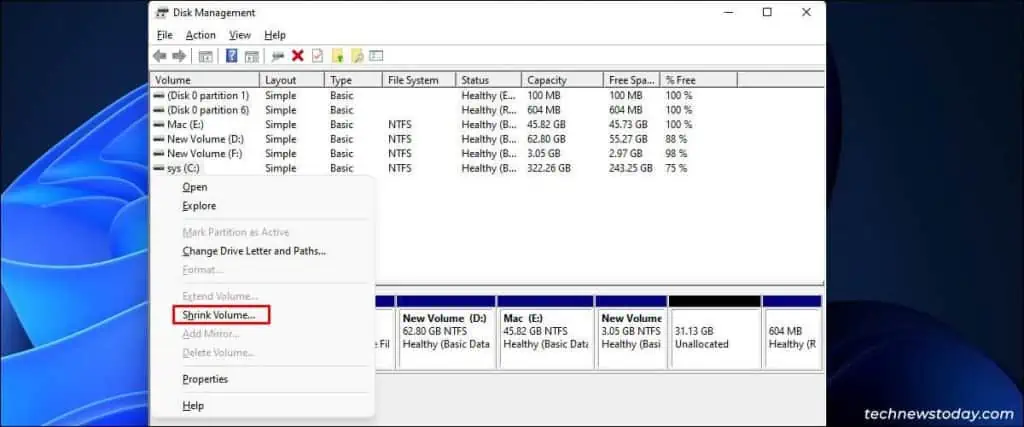Click the yellow toolbar icon with green arrow
The image size is (1024, 427).
pyautogui.click(x=337, y=56)
